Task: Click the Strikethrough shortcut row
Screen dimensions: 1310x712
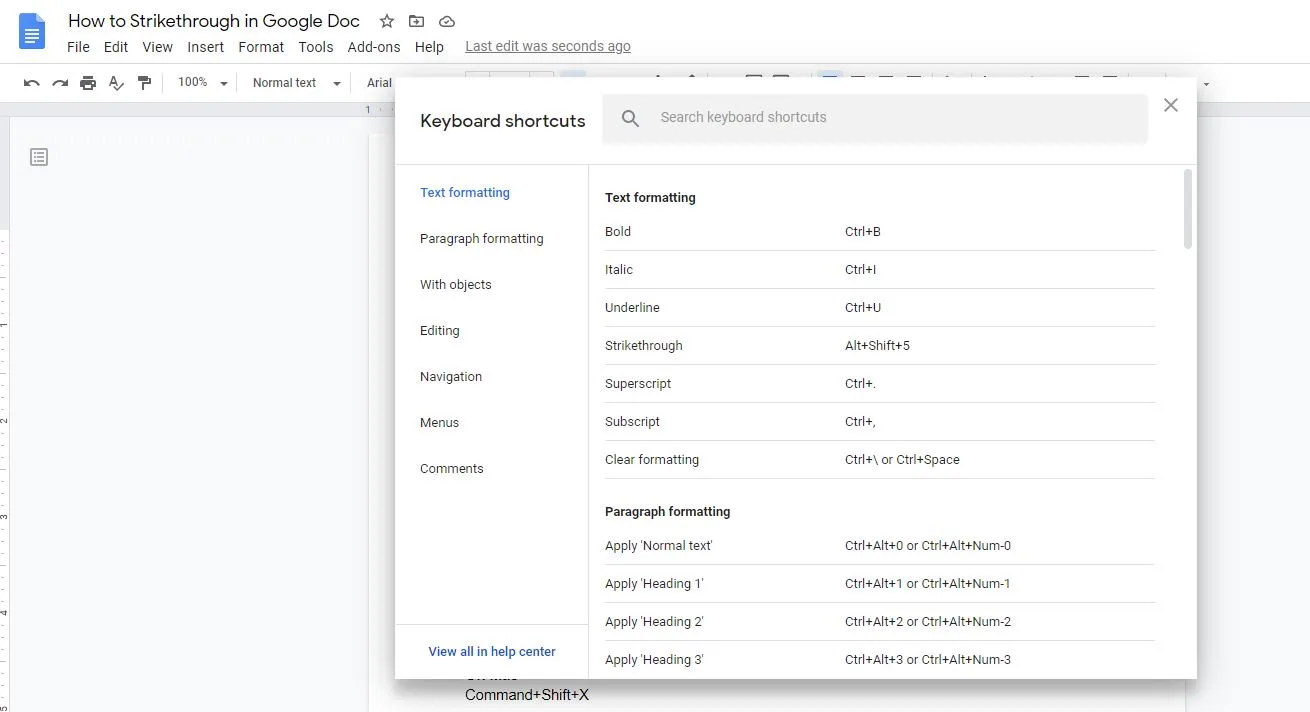Action: [880, 346]
